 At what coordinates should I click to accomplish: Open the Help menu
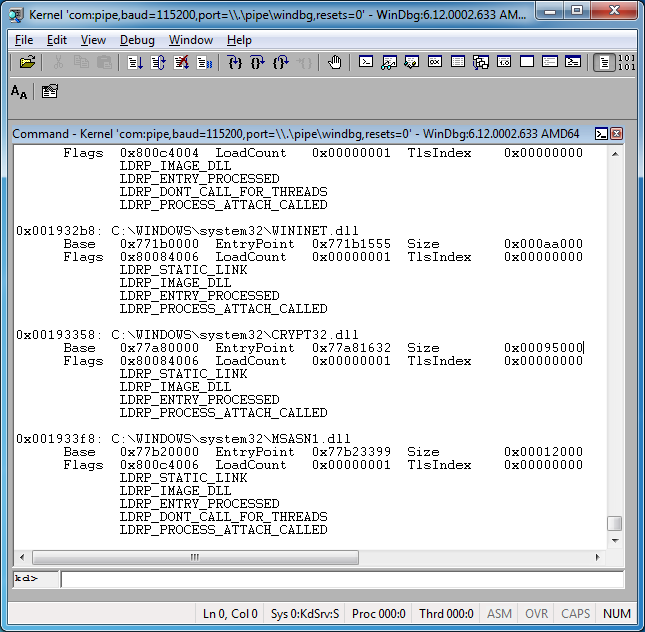pos(239,40)
